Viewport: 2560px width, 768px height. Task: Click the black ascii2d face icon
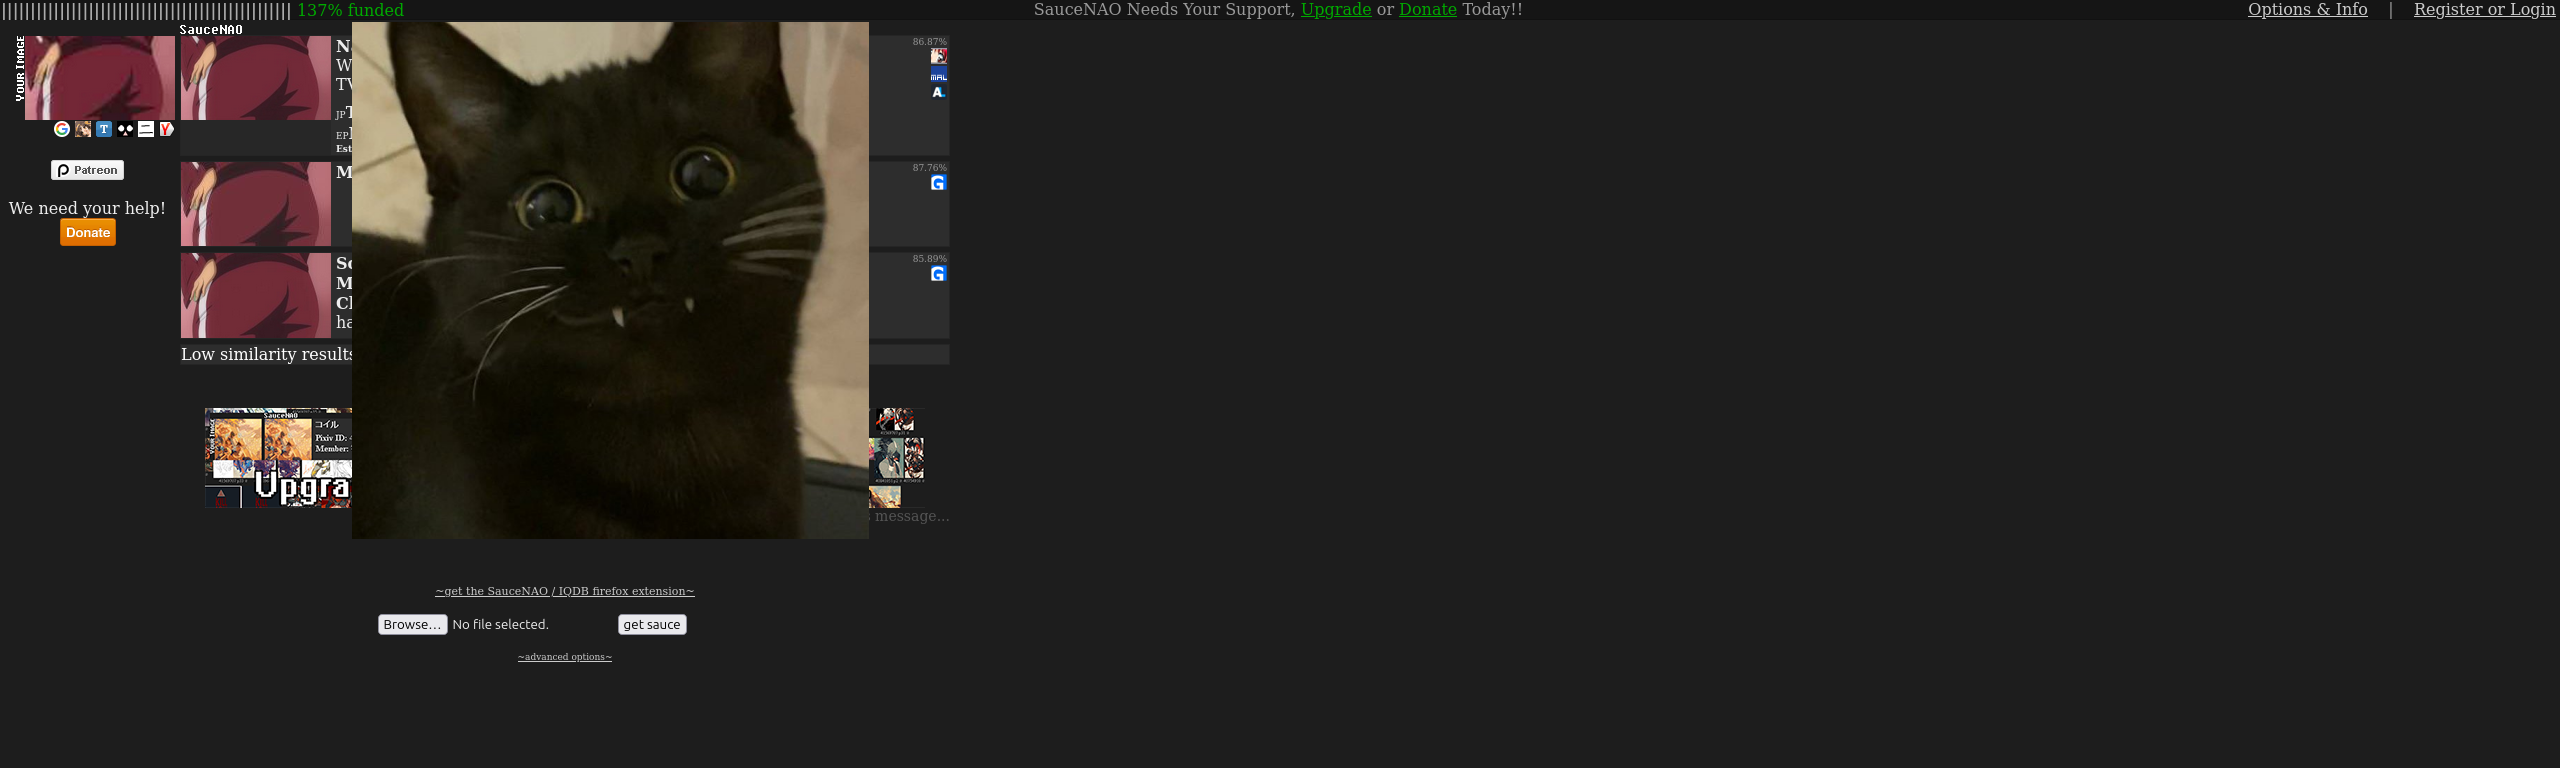[125, 129]
